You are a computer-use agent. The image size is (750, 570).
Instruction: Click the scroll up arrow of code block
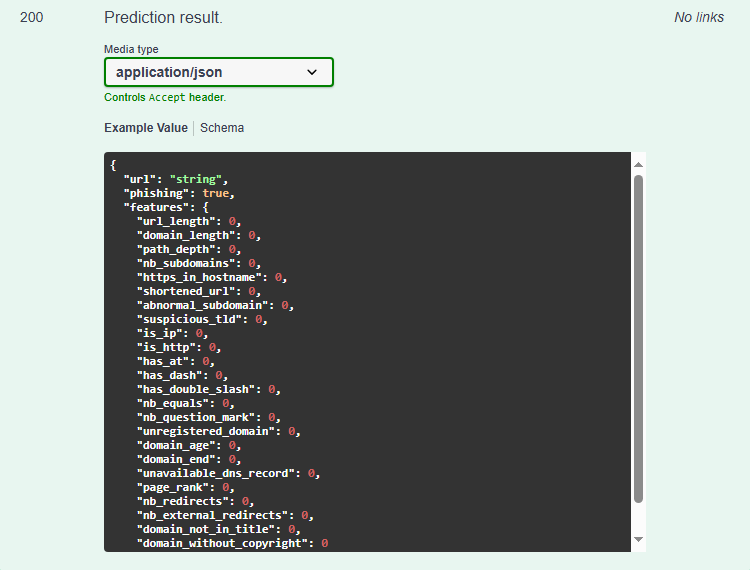click(638, 164)
